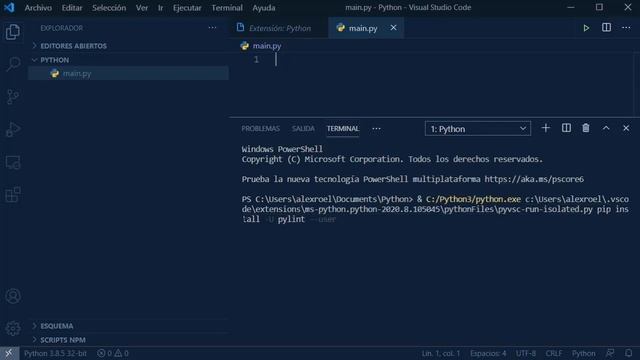This screenshot has height=360, width=640.
Task: Open Run and Debug view
Action: pos(13,129)
